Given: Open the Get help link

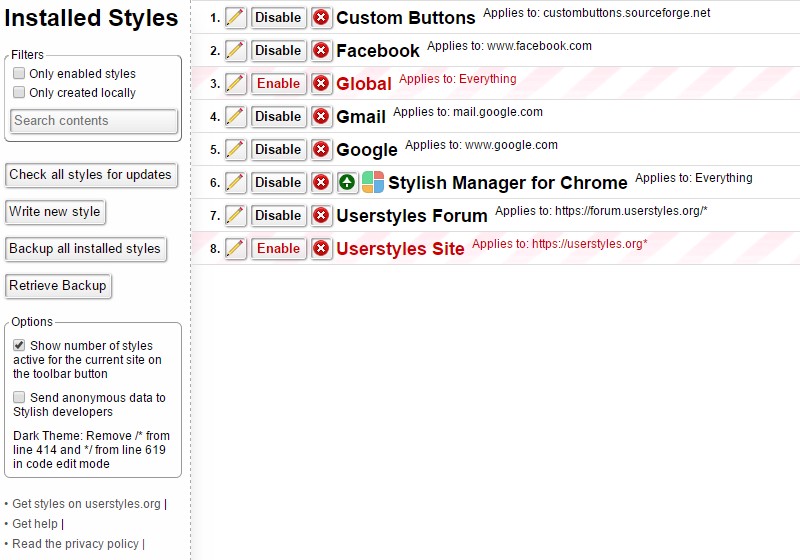Looking at the screenshot, I should pyautogui.click(x=35, y=524).
